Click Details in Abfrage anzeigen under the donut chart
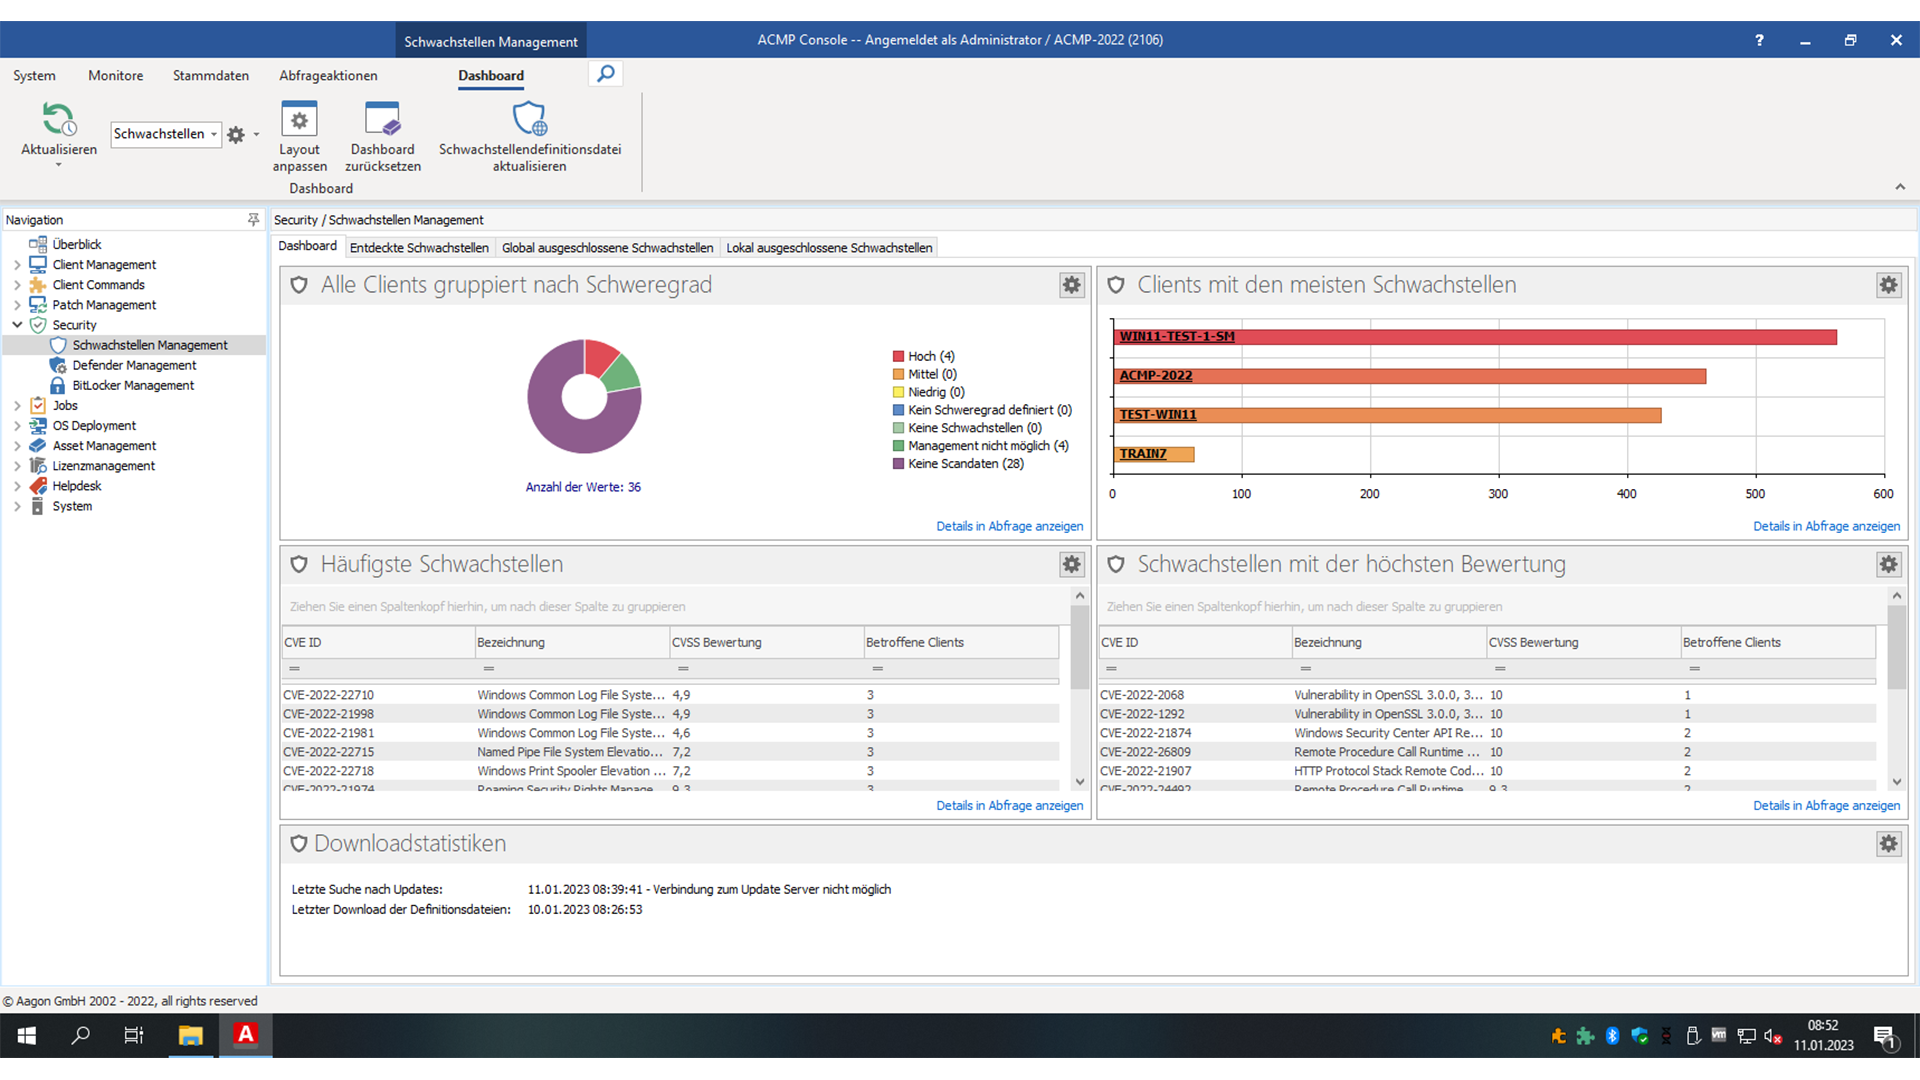1920x1080 pixels. (x=1009, y=526)
